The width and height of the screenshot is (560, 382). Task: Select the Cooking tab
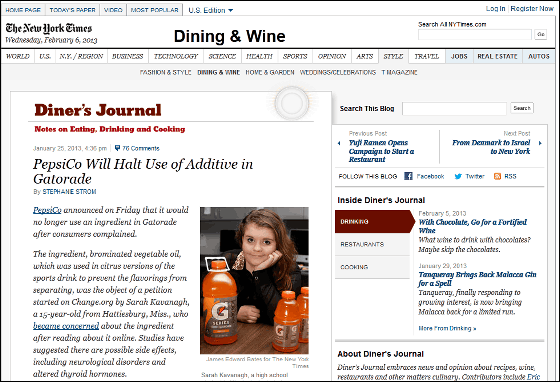tap(372, 267)
